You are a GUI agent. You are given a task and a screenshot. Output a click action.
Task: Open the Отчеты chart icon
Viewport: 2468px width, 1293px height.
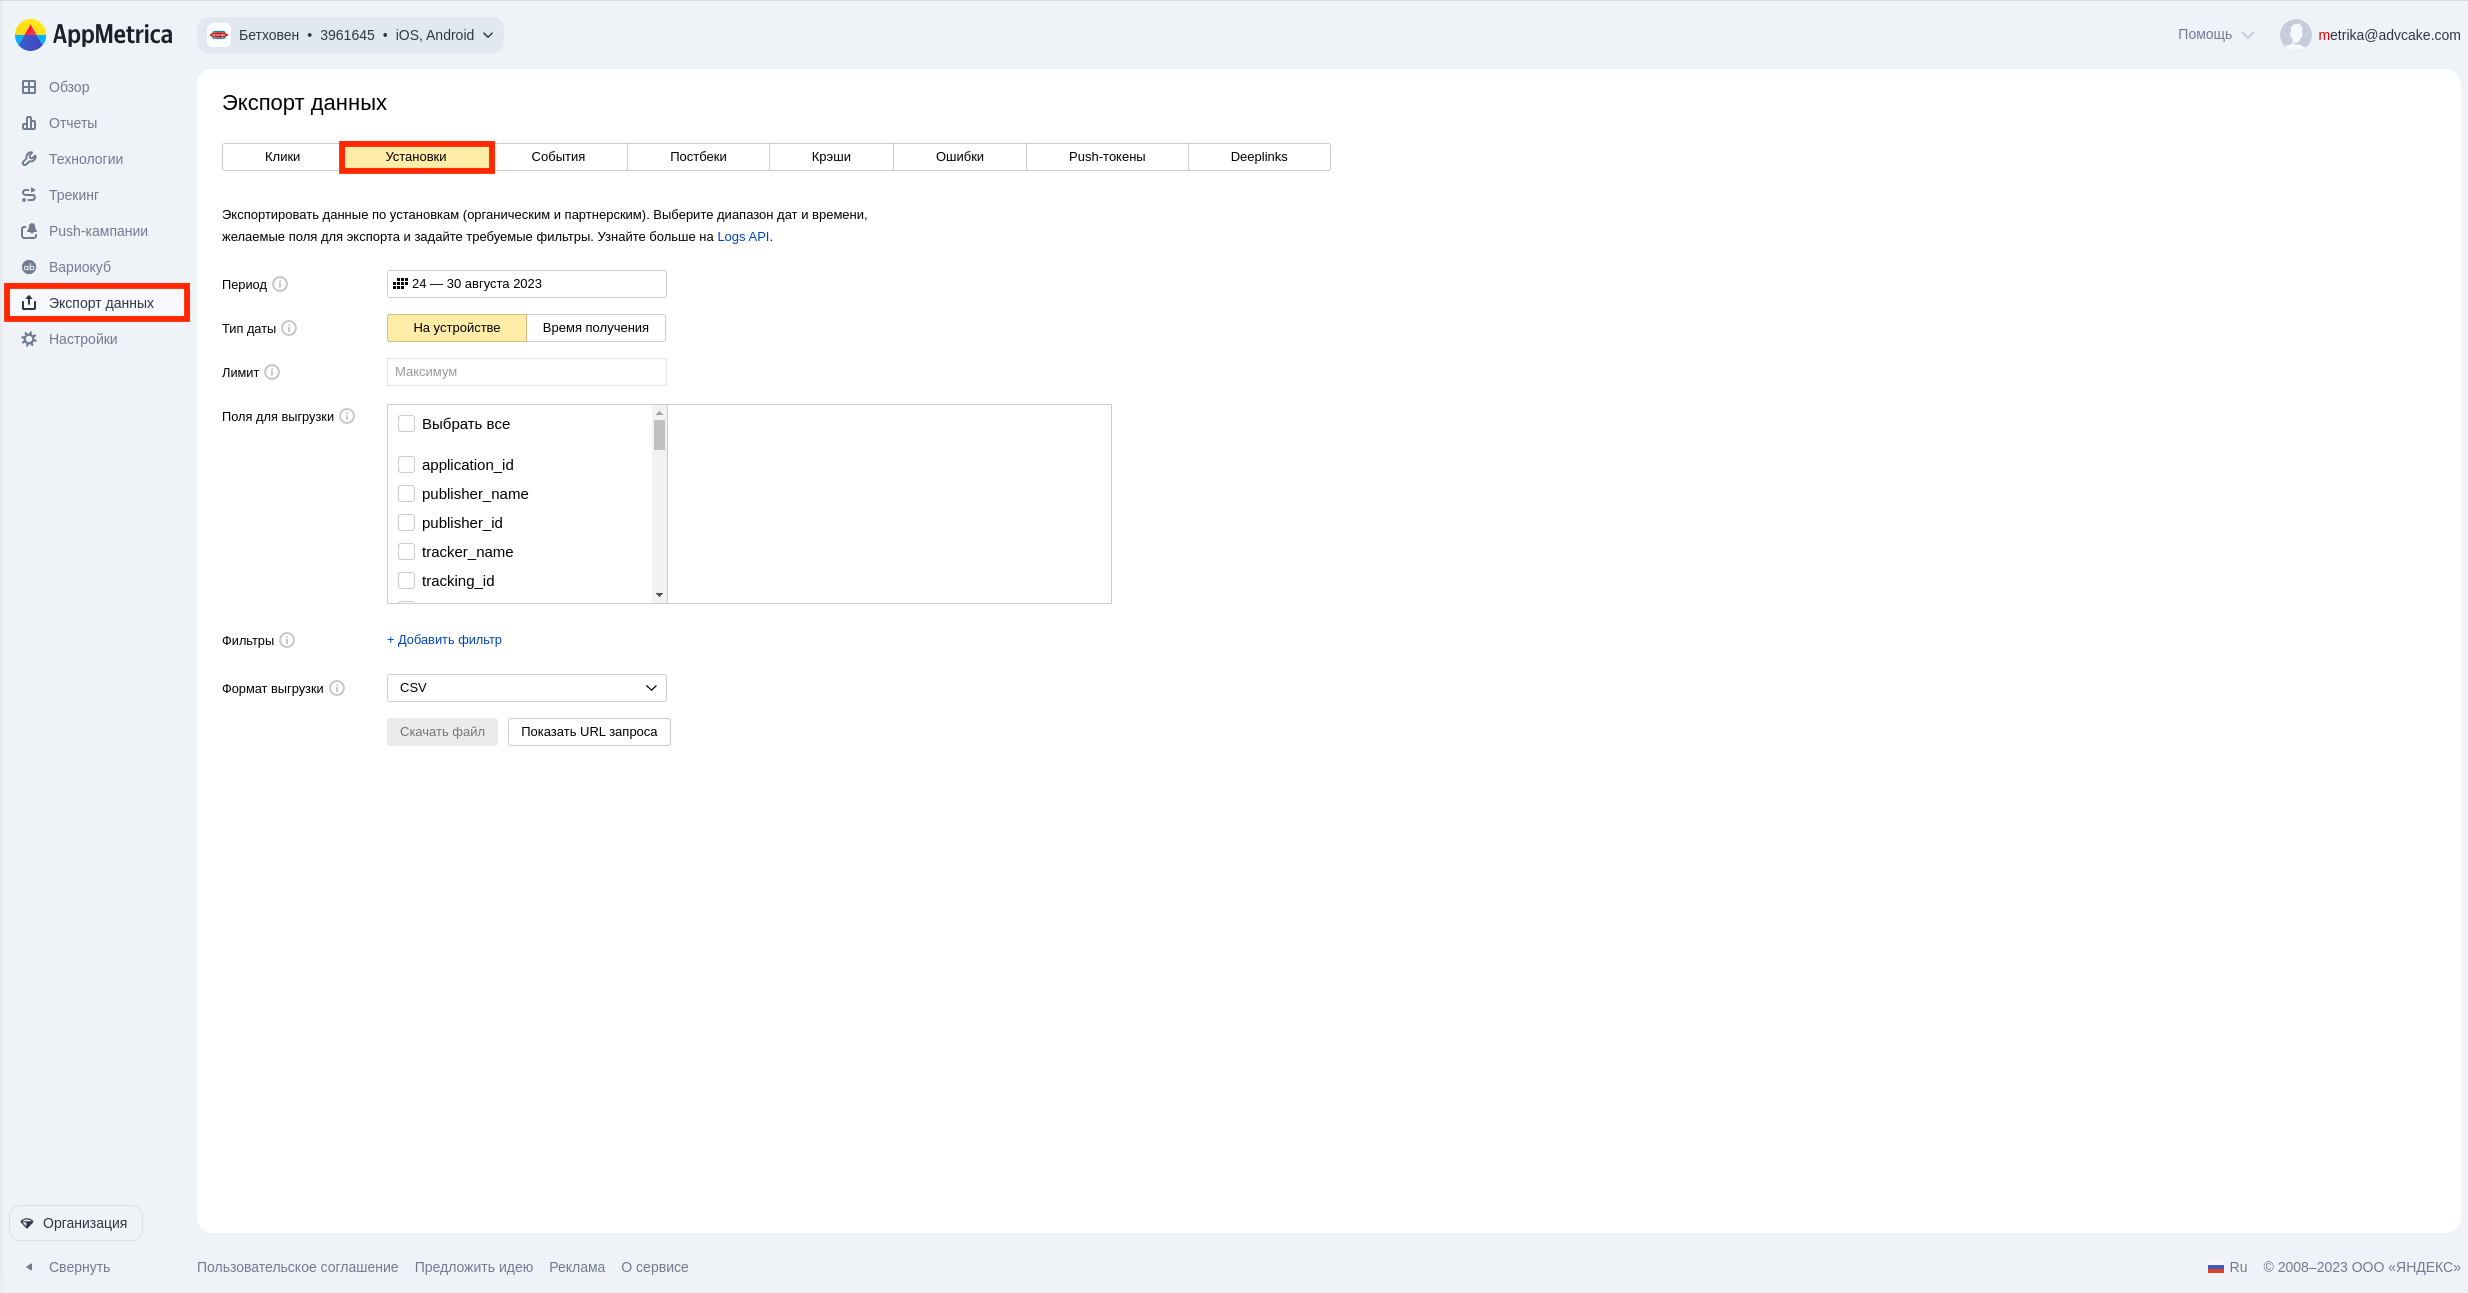pyautogui.click(x=29, y=123)
